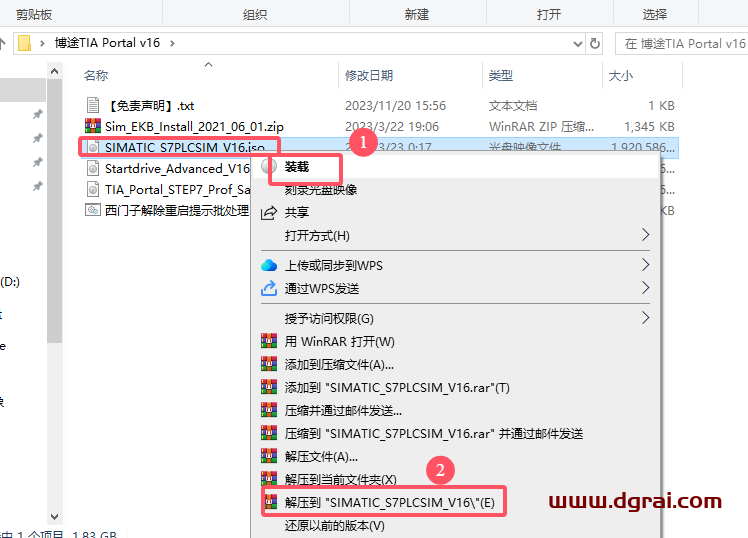Click WinRAR icon beside 用 WinRAR 打开(W)
748x538 pixels.
pyautogui.click(x=269, y=341)
